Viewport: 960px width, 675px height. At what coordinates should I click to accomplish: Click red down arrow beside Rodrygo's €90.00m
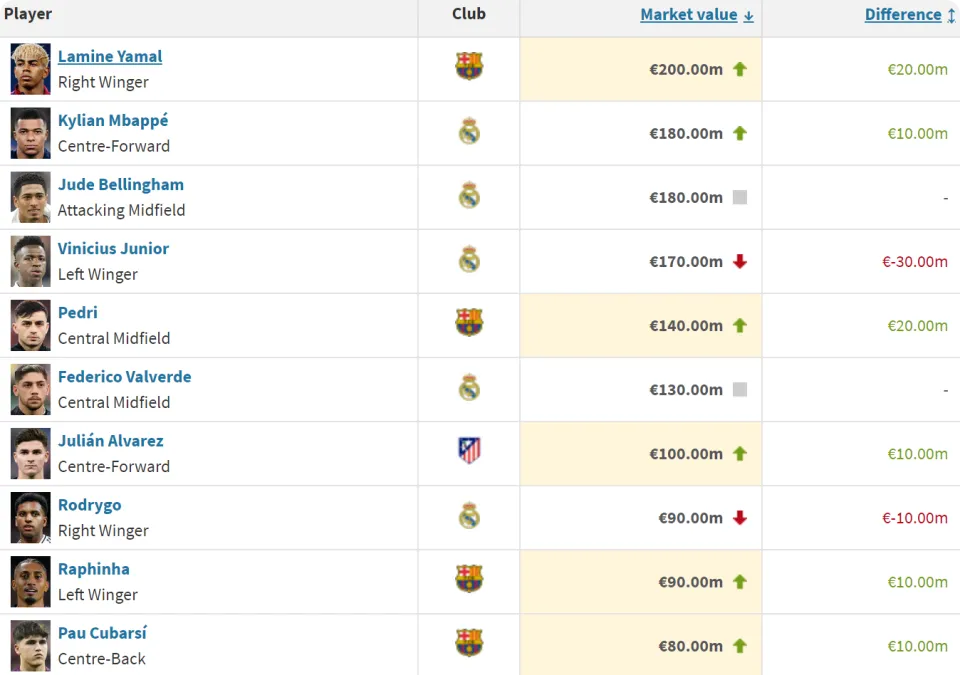[740, 518]
